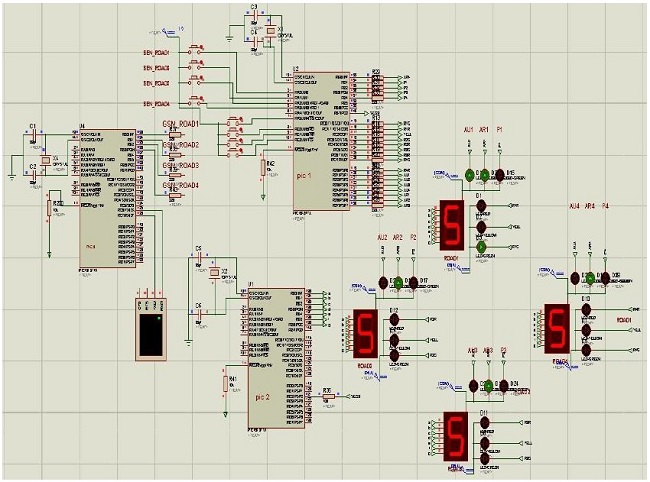Select the bottom seven-segment display below AU3

[456, 431]
